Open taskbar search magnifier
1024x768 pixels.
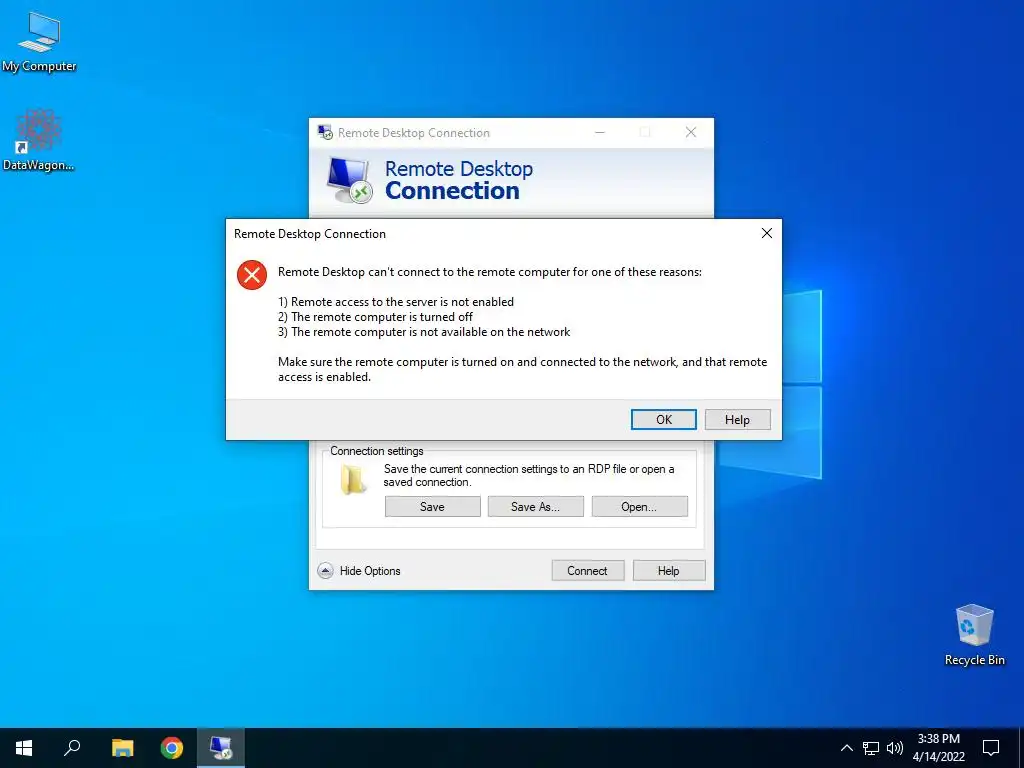[72, 748]
